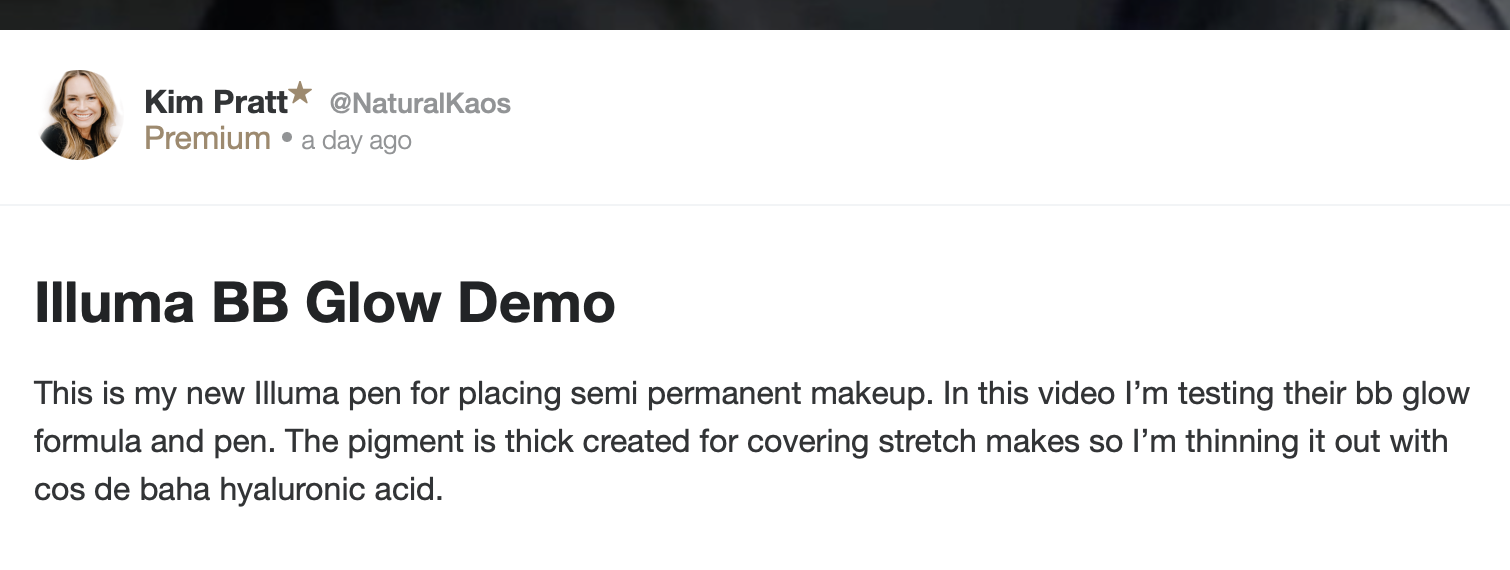
Task: Open Kim Pratt's profile avatar photo
Action: (80, 115)
